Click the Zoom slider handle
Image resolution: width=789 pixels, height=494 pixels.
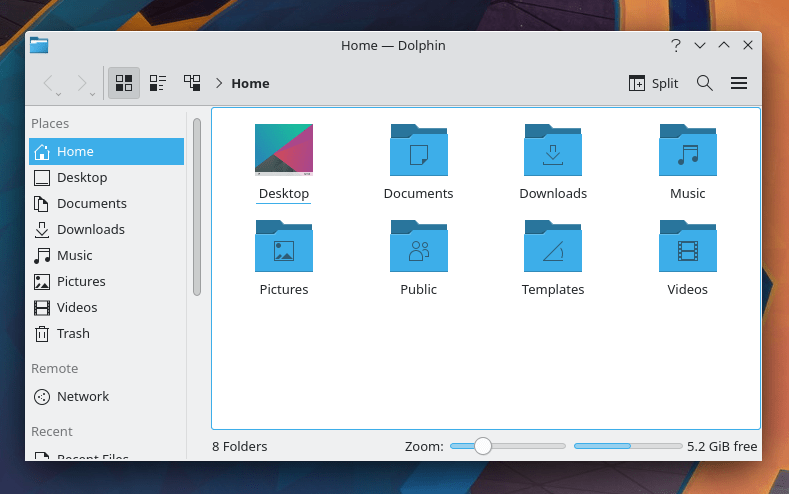click(483, 446)
